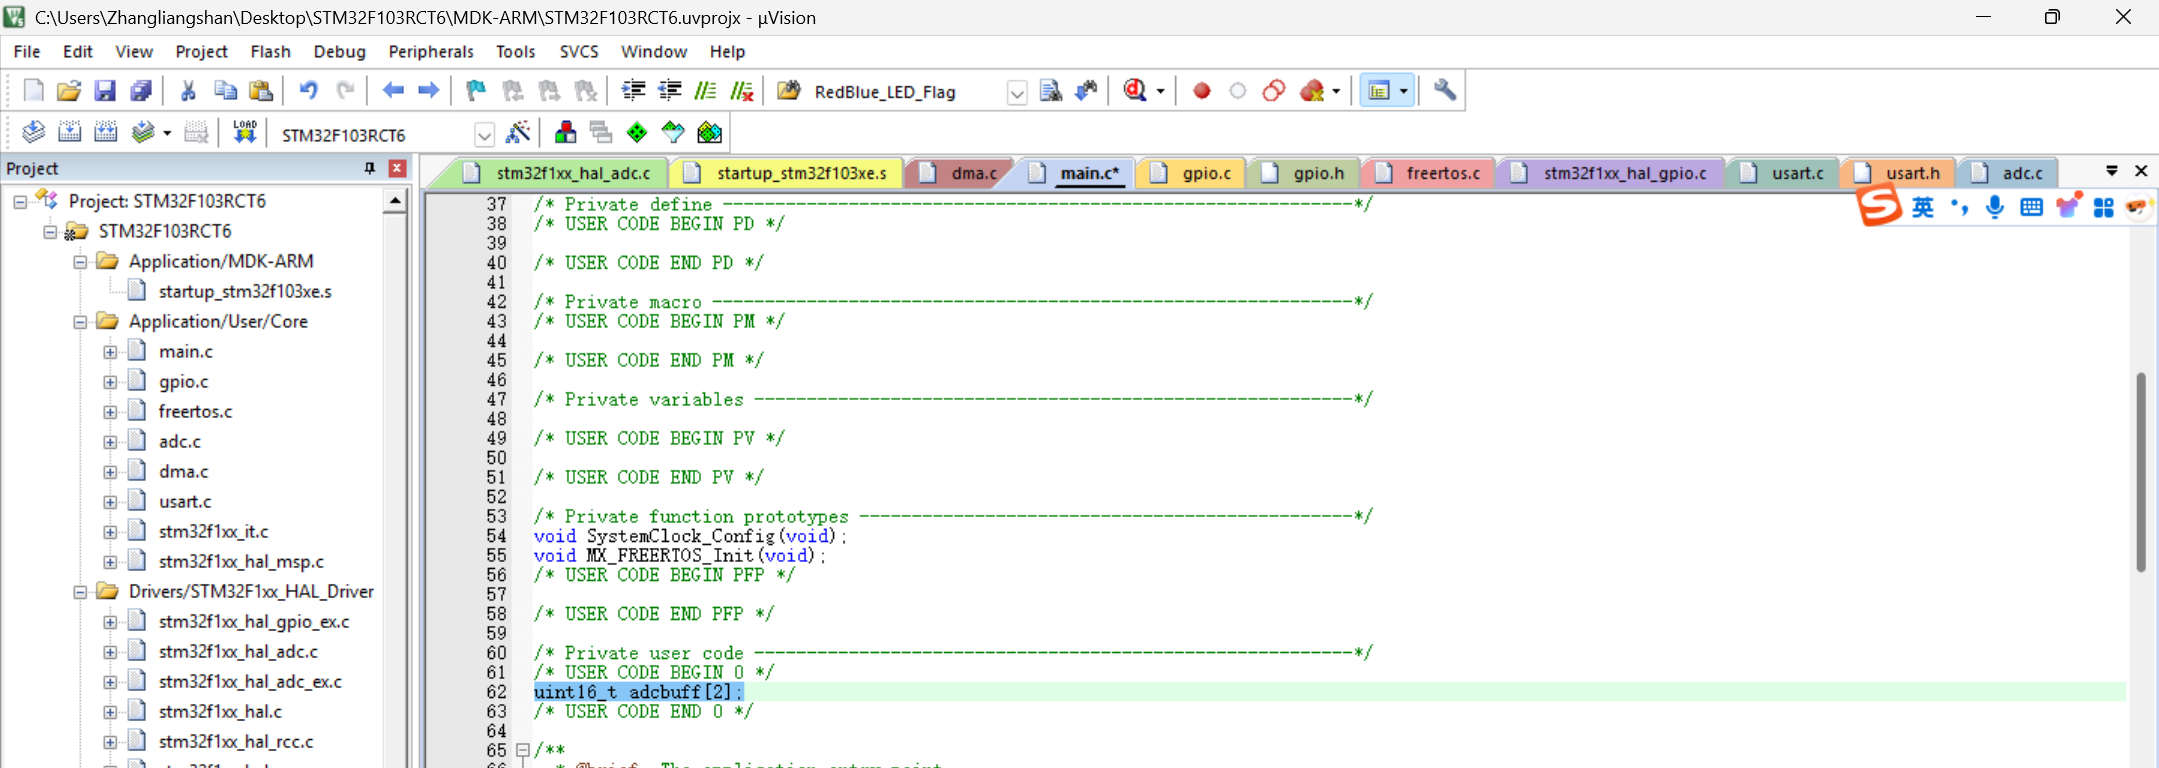
Task: Click the Save All icon
Action: (x=141, y=91)
